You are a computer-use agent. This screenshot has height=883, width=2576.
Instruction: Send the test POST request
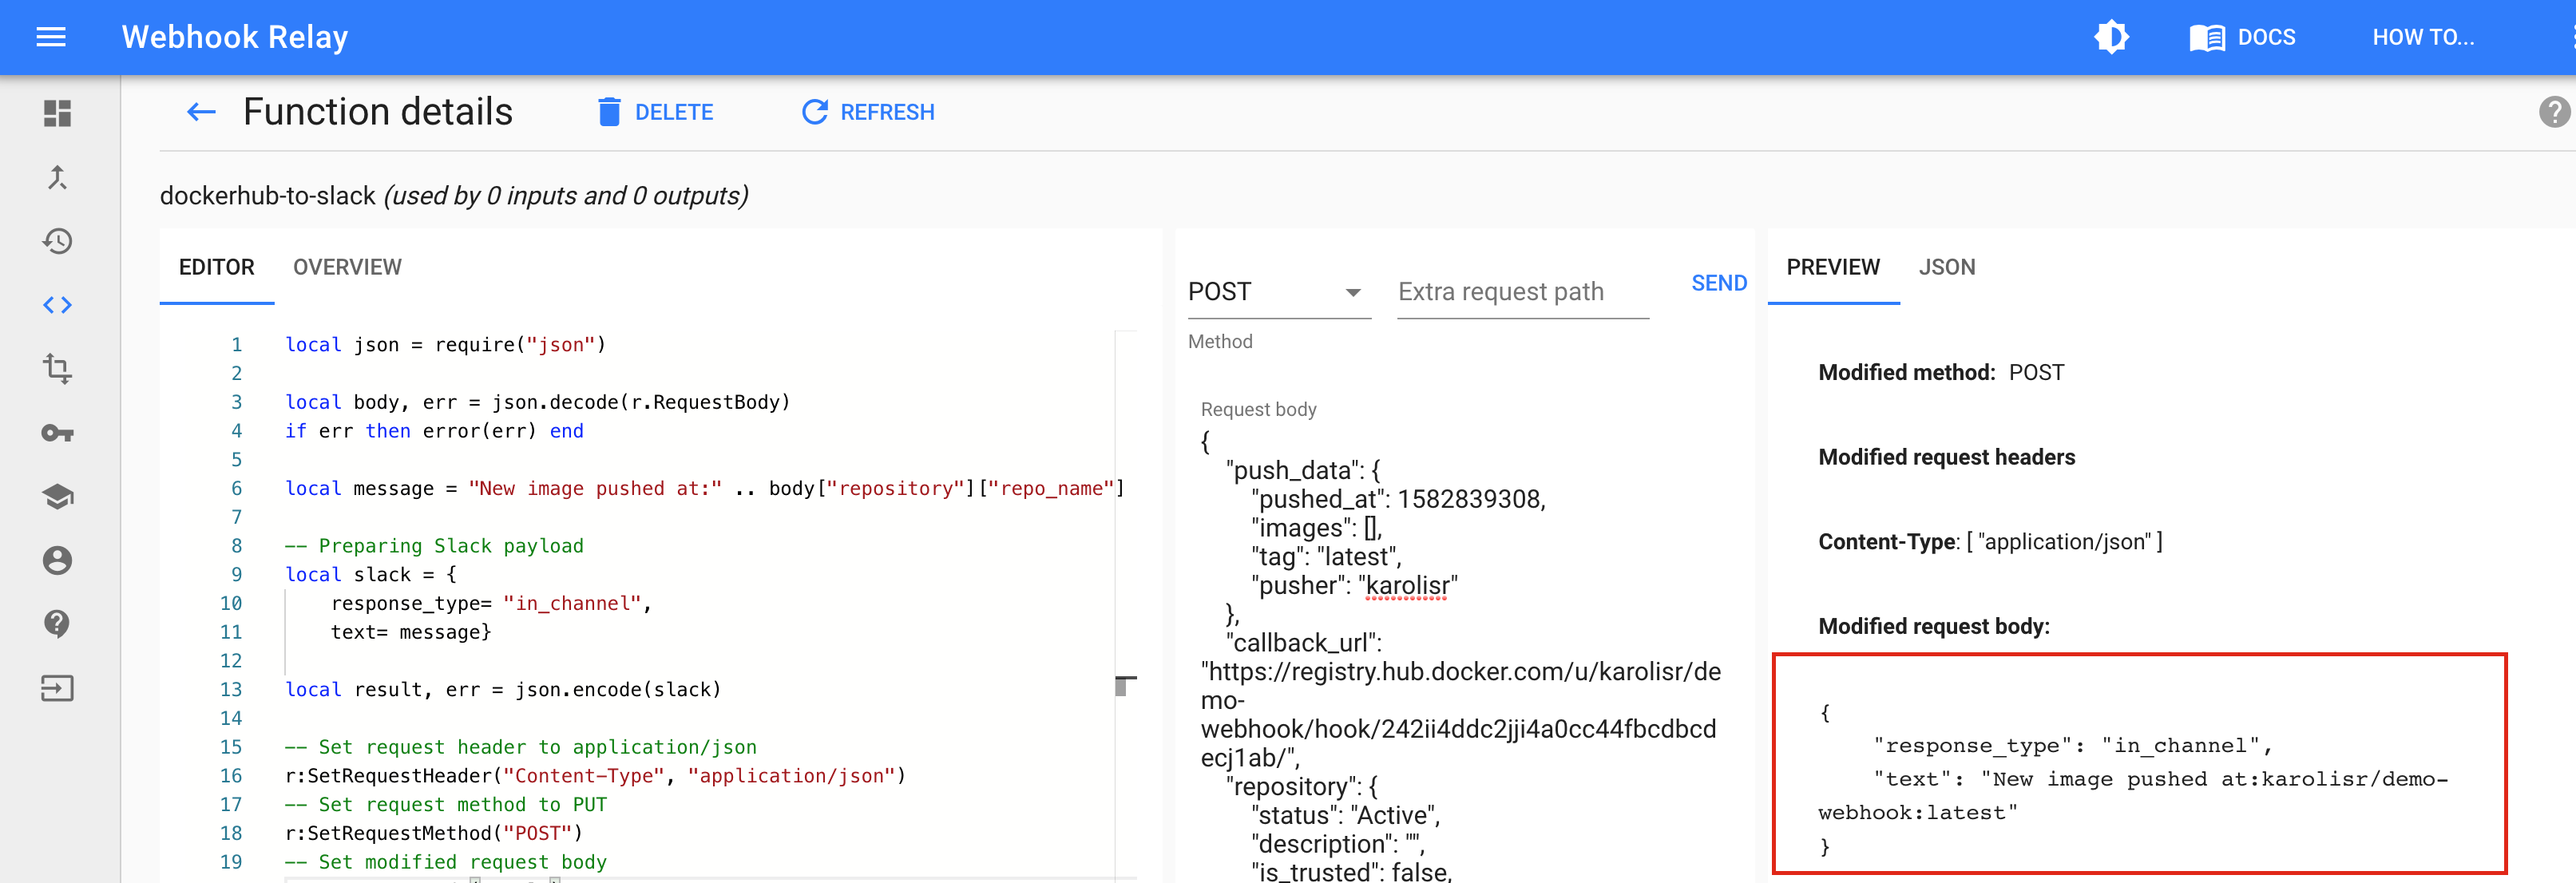(1718, 283)
